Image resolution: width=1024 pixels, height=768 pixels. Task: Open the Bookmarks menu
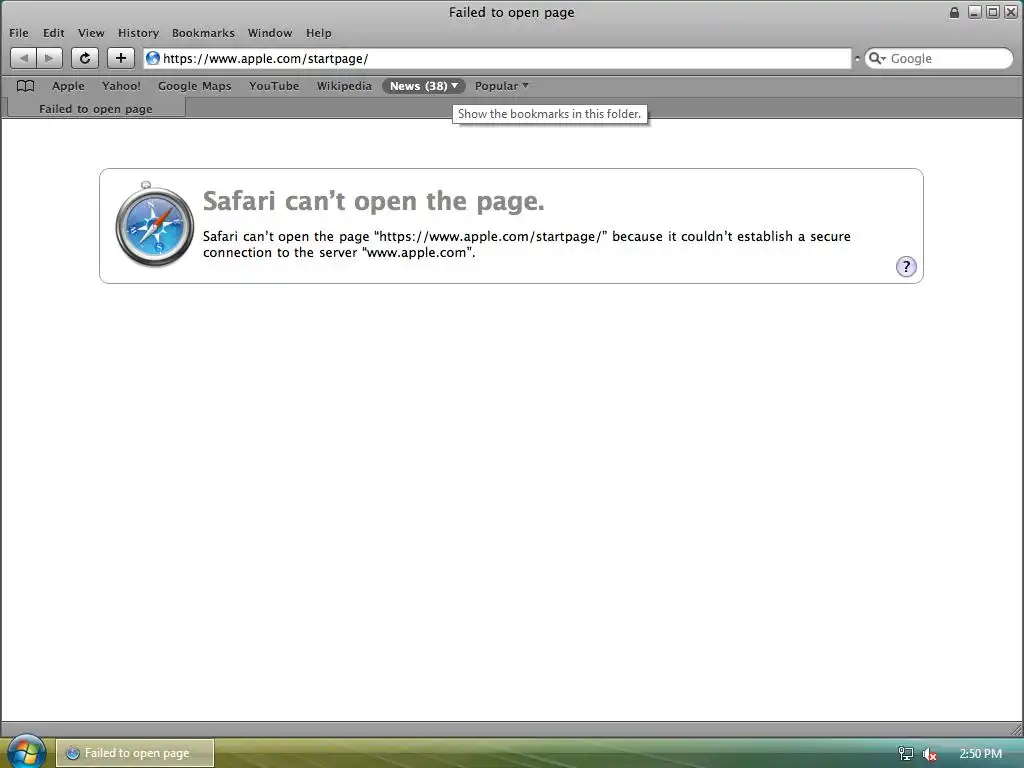point(203,33)
